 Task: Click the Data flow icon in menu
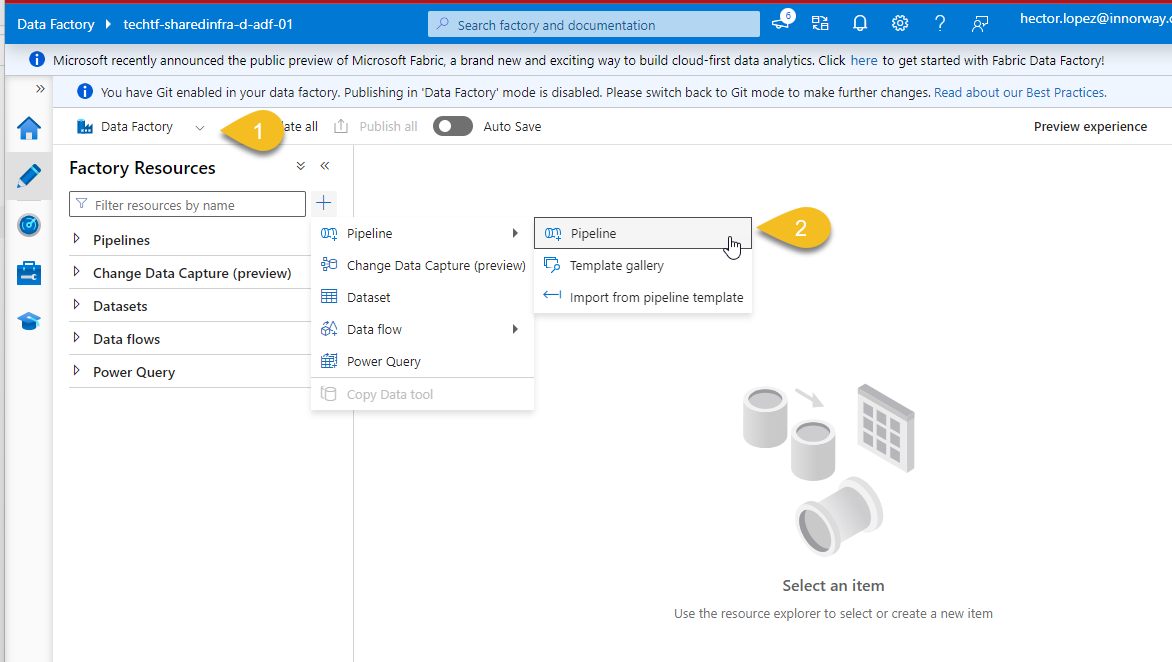click(329, 329)
